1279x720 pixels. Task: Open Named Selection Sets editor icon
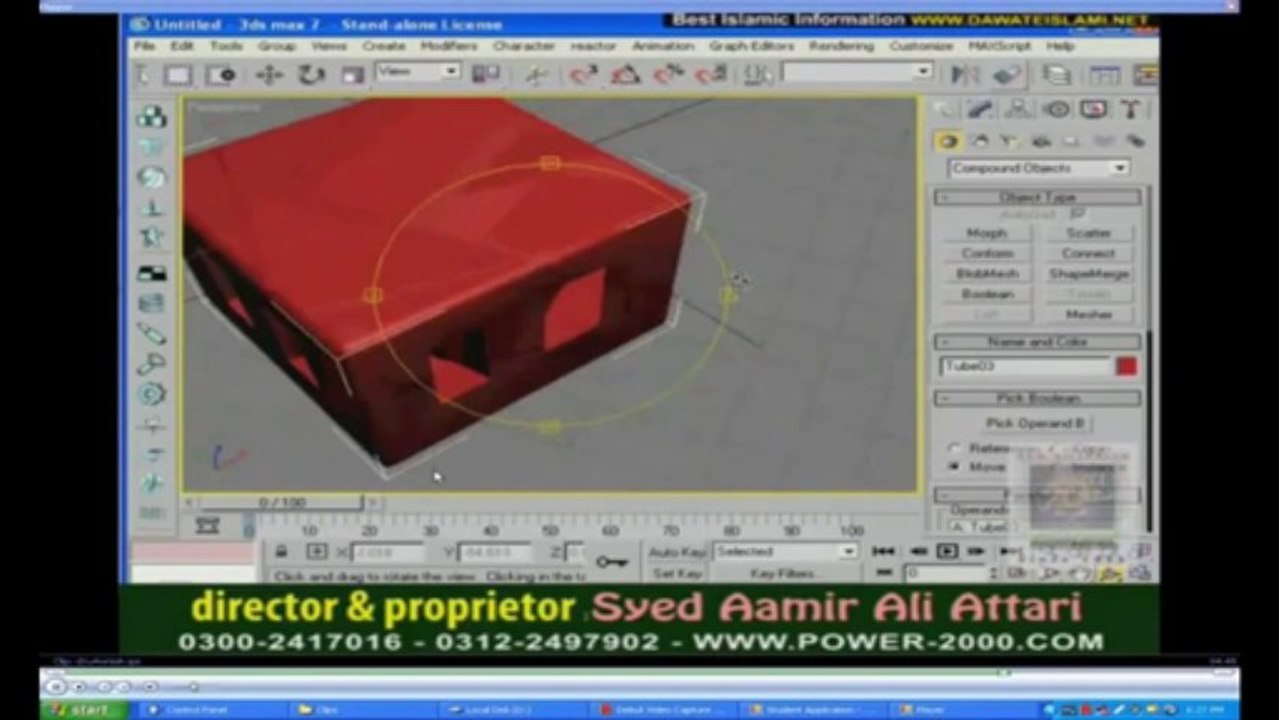[758, 74]
